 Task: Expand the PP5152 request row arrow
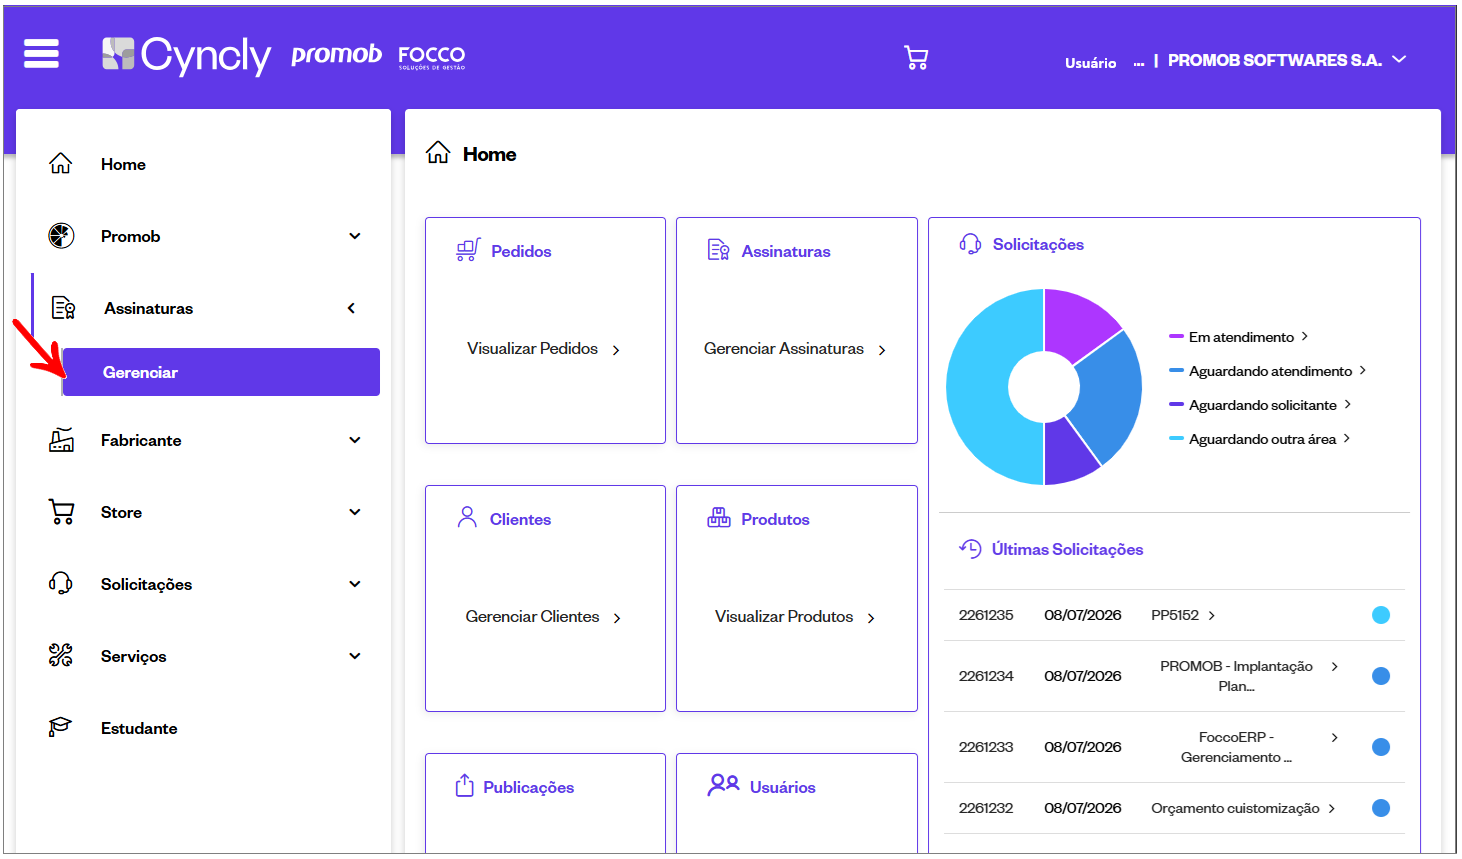1212,616
